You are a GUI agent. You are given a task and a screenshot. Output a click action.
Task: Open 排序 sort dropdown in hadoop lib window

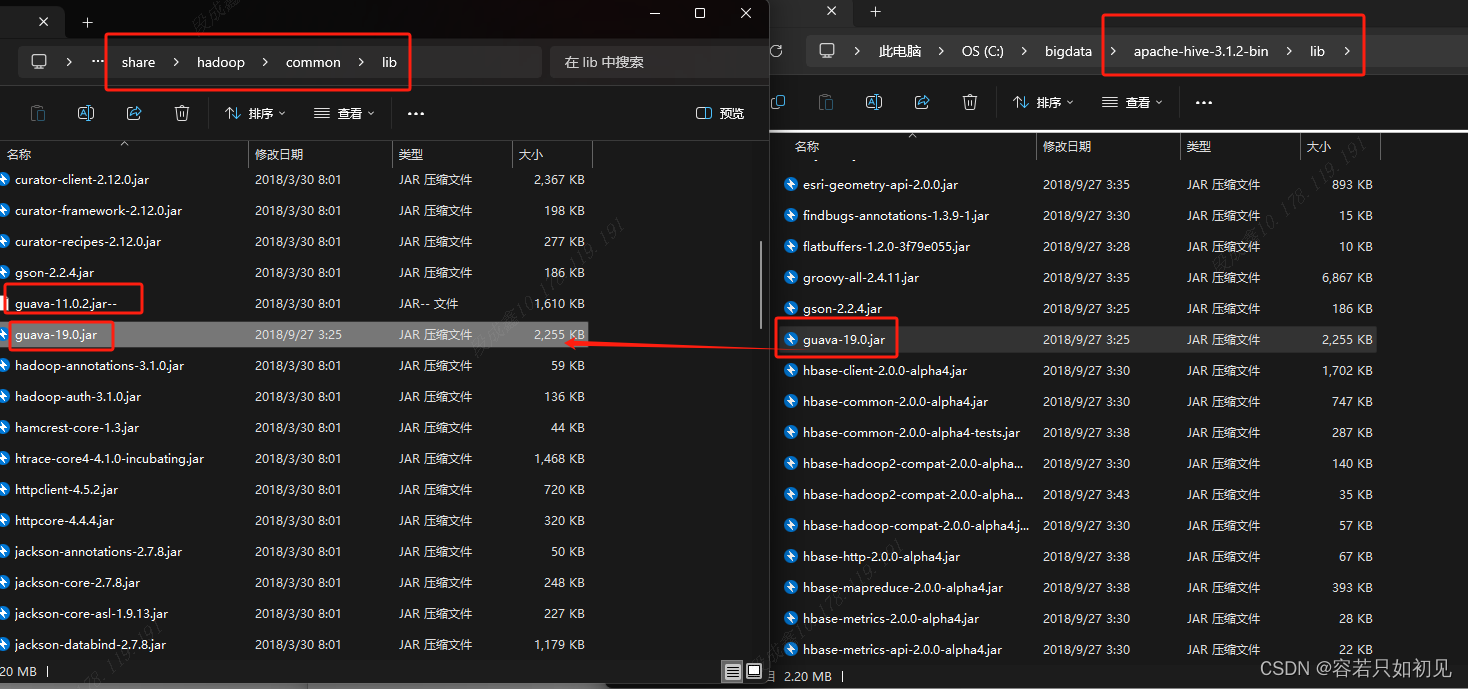255,113
